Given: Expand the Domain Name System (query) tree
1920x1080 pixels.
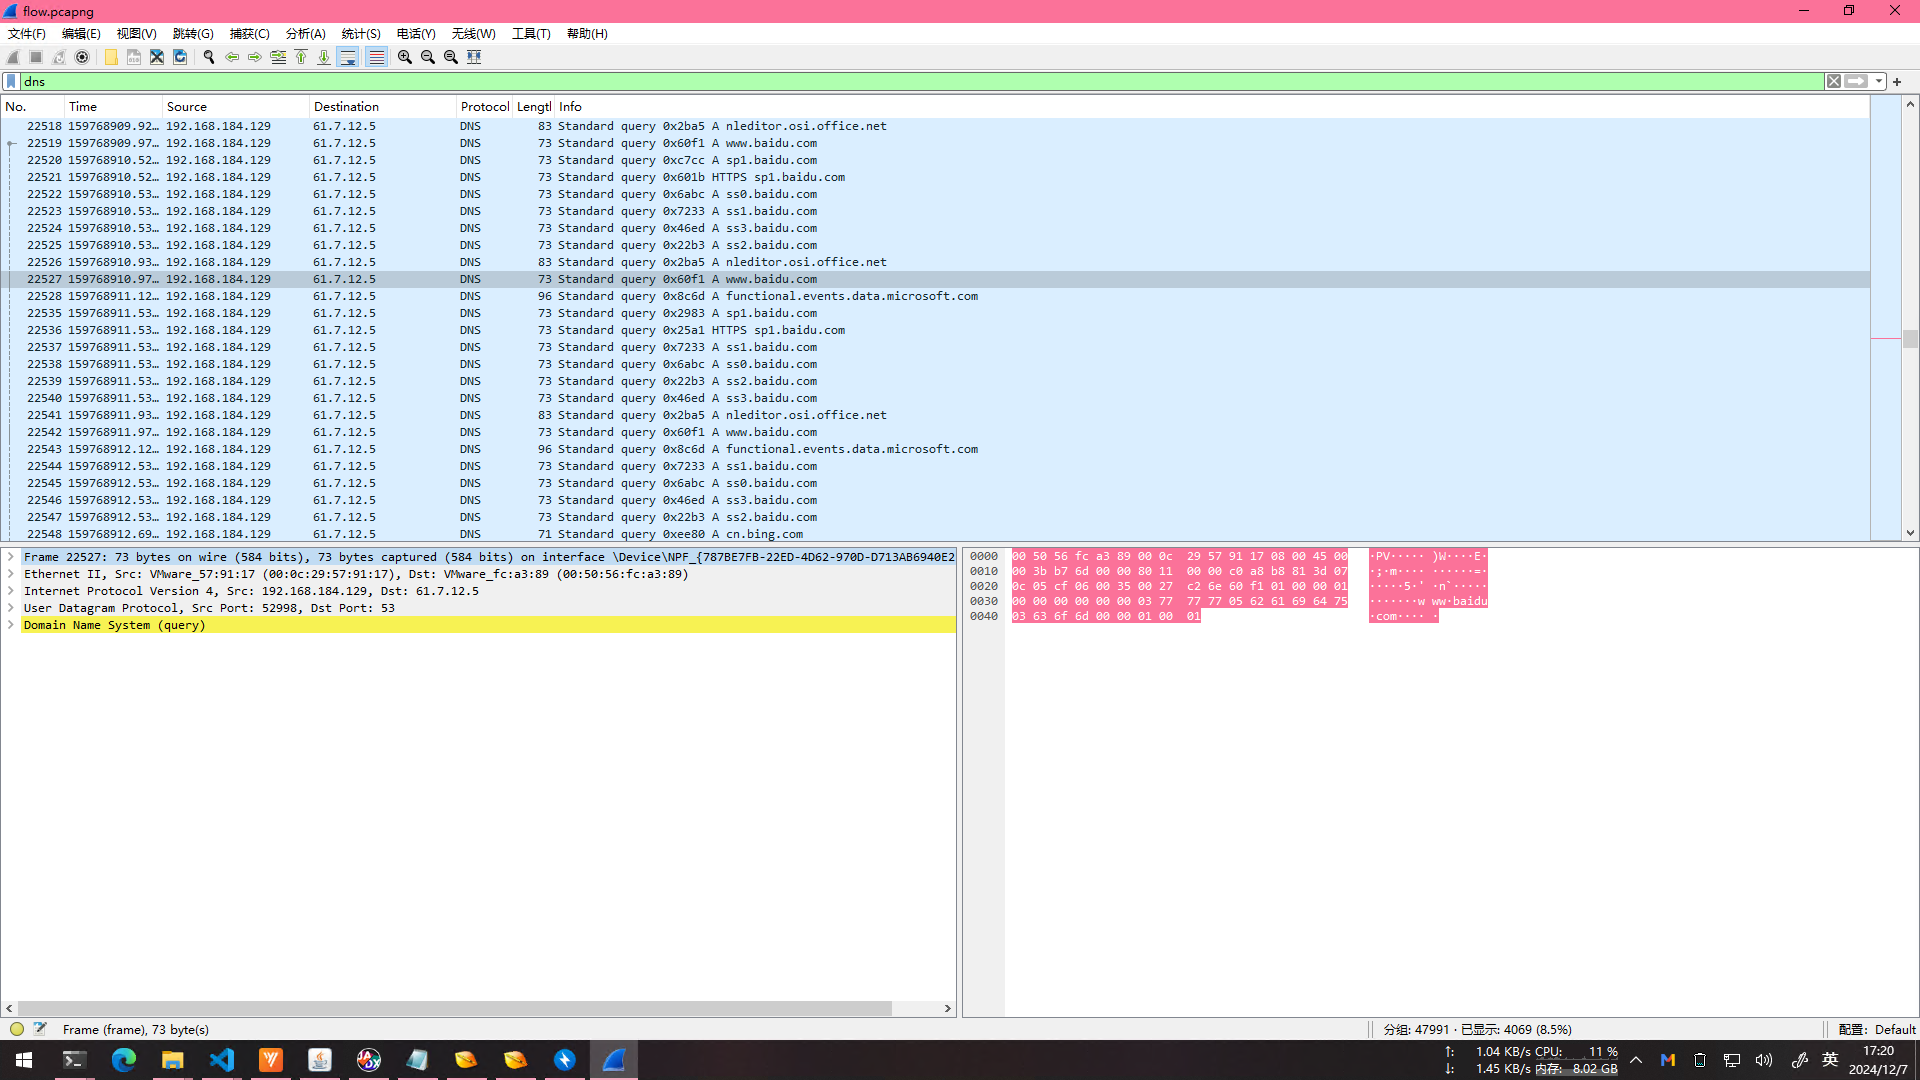Looking at the screenshot, I should (x=10, y=625).
